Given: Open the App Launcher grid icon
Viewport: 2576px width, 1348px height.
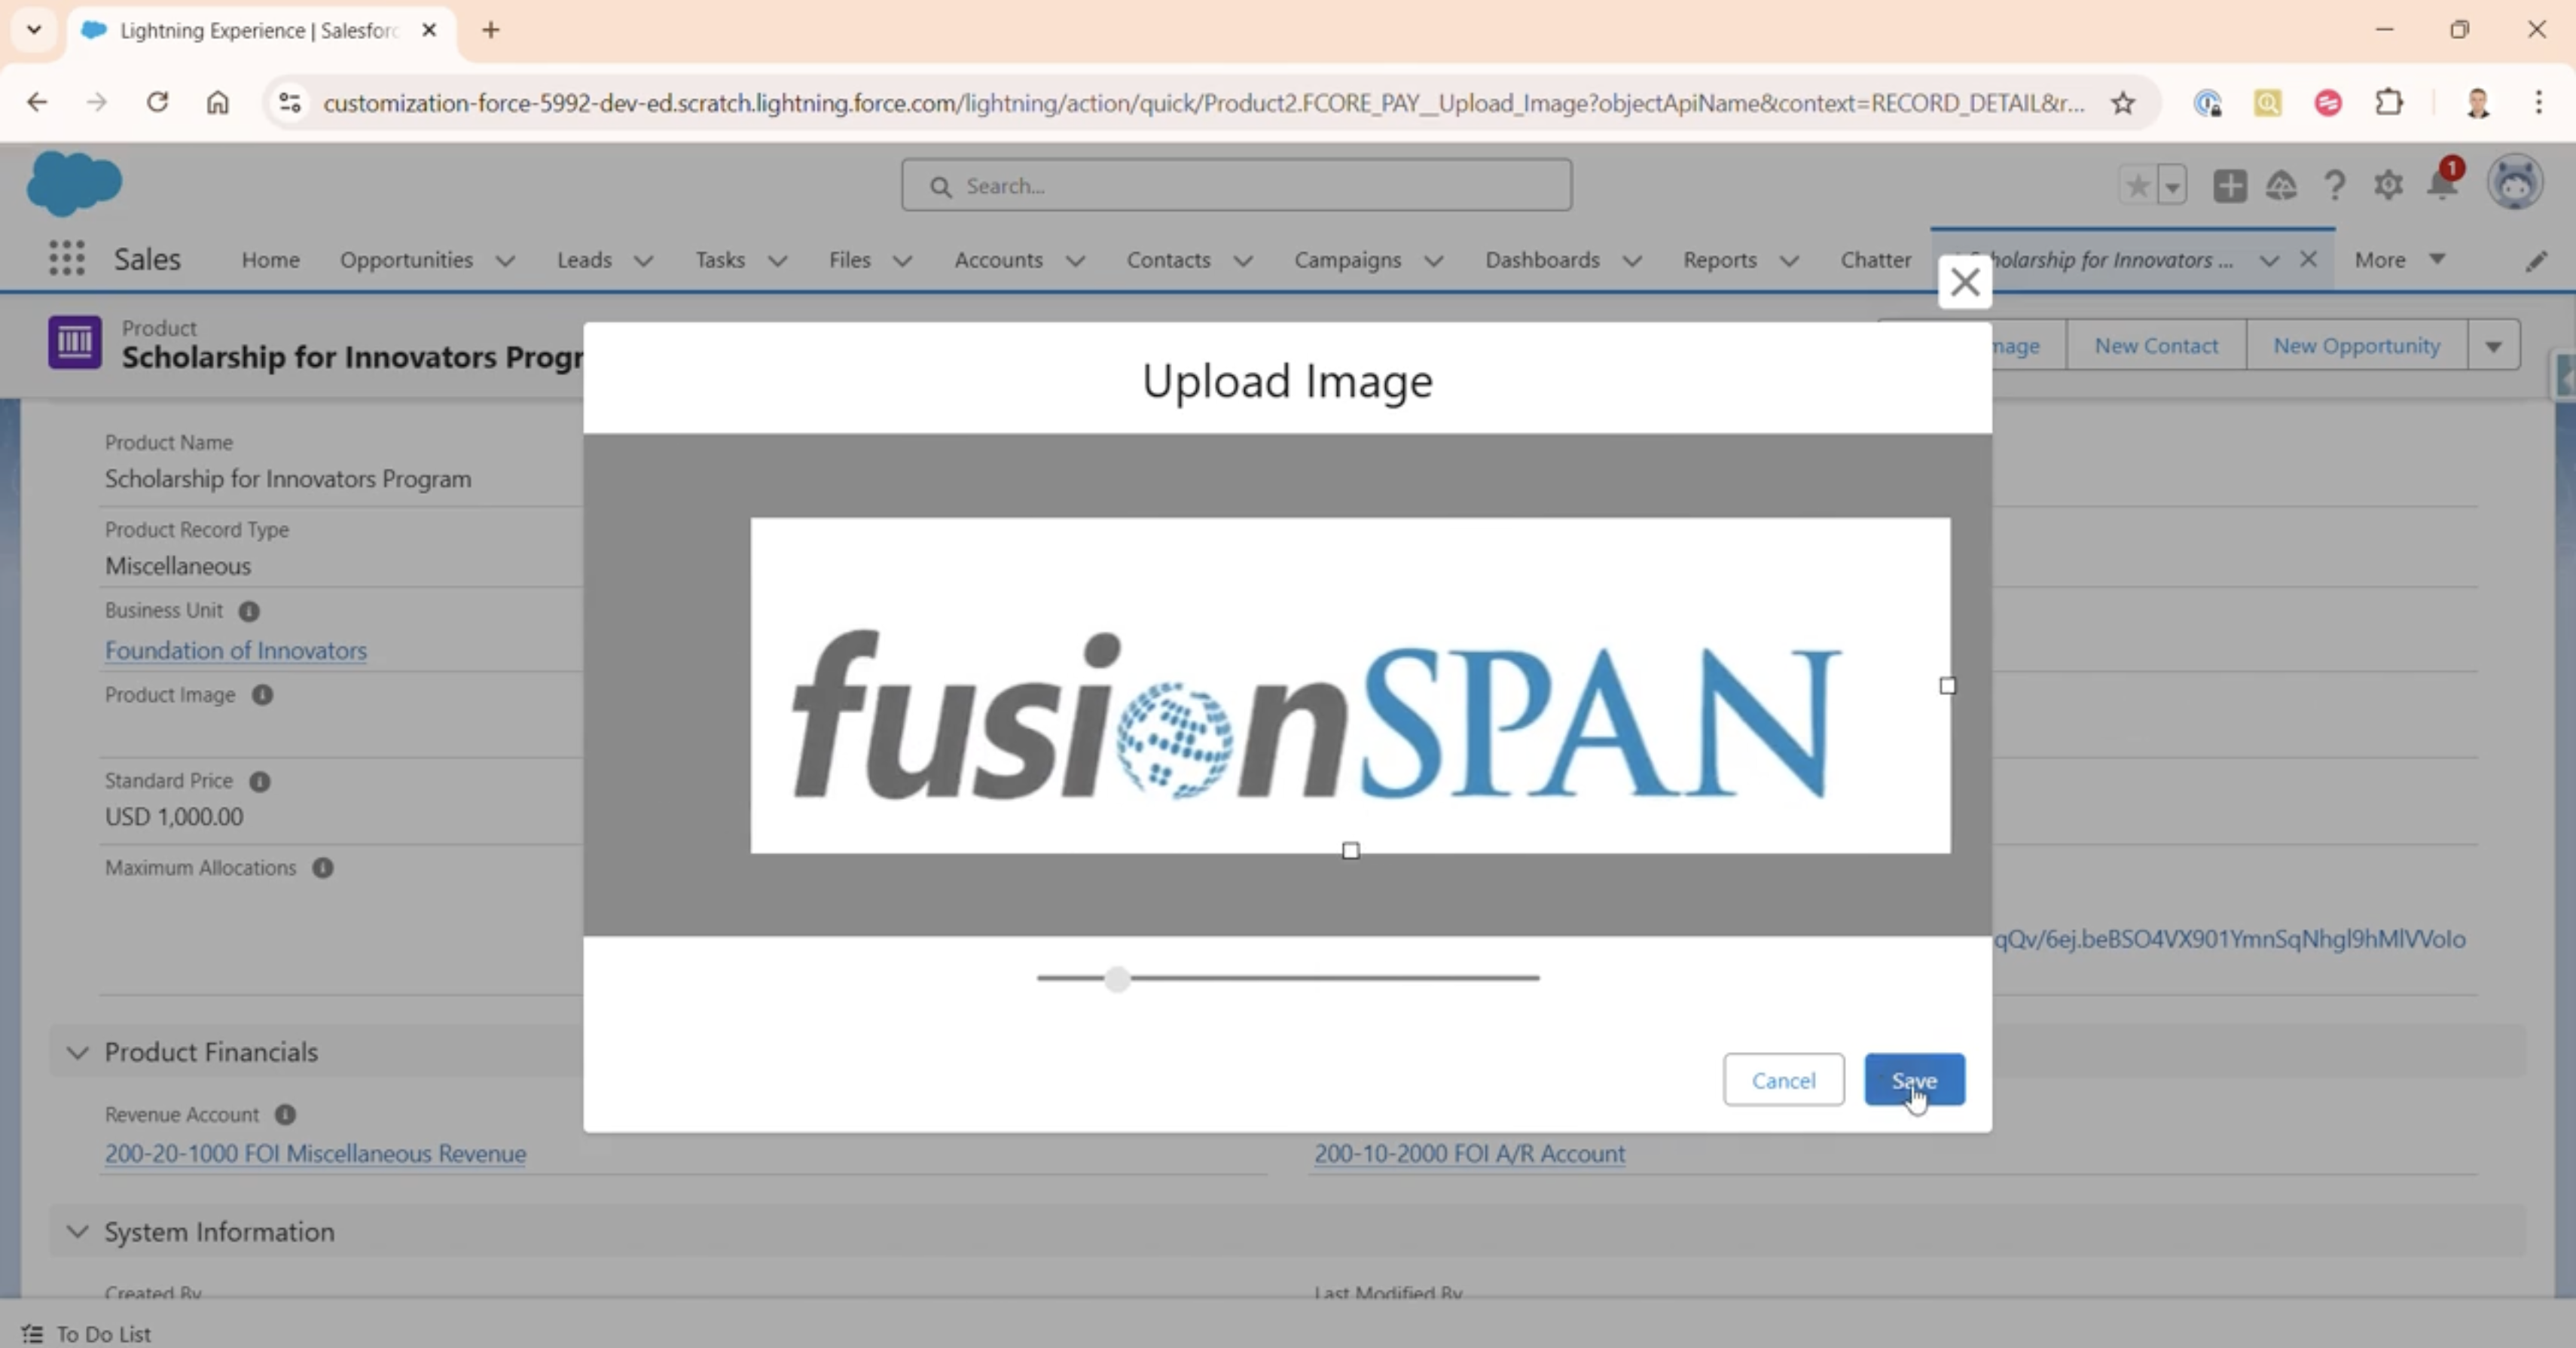Looking at the screenshot, I should (67, 259).
